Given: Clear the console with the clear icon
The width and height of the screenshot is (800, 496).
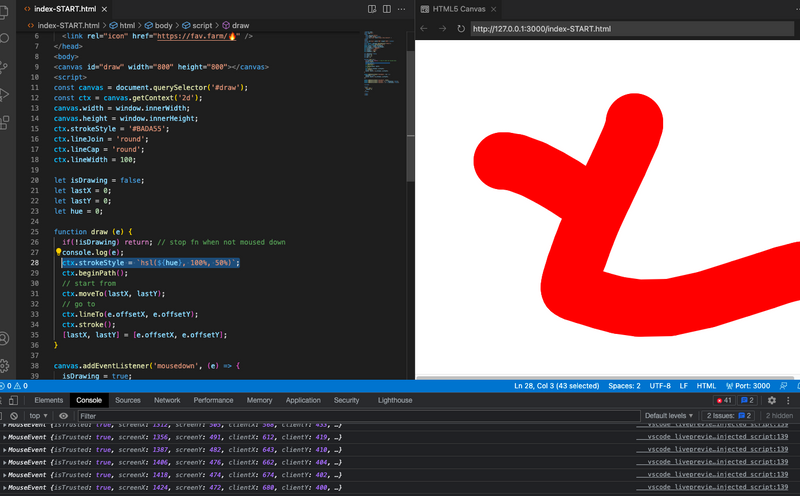Looking at the screenshot, I should pos(14,415).
